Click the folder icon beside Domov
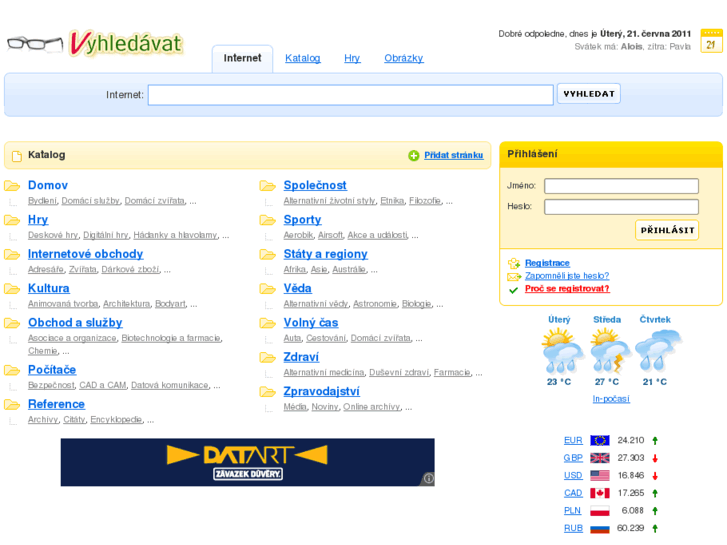This screenshot has height=545, width=727. (12, 186)
